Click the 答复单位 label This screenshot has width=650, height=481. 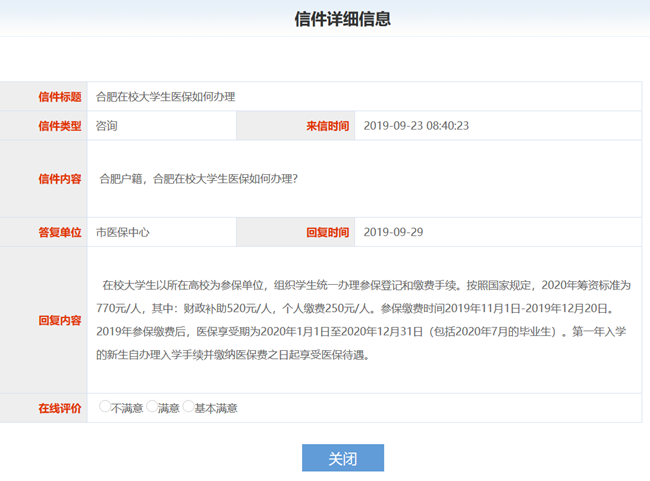tap(60, 232)
